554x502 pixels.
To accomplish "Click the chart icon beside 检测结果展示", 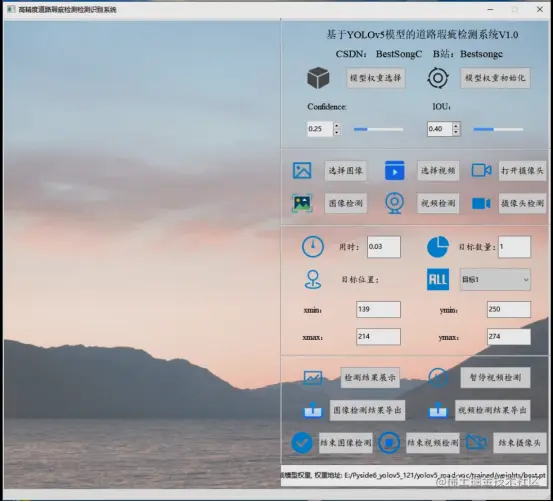I will (x=313, y=378).
